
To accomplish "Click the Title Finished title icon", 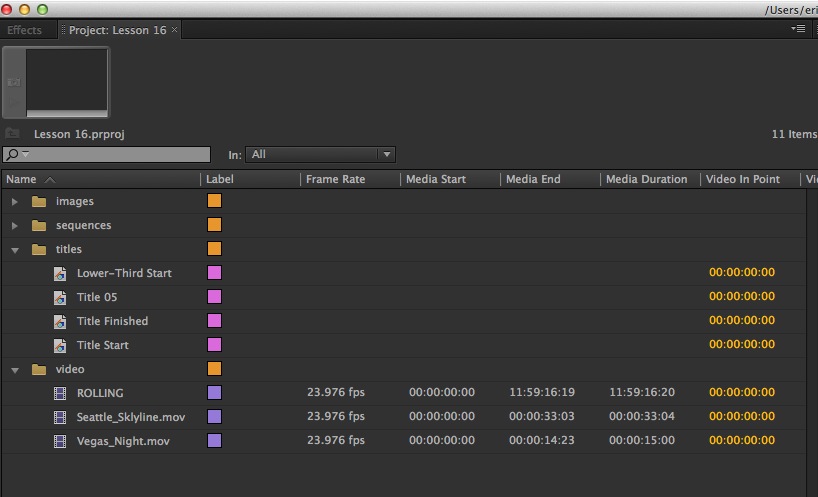I will pyautogui.click(x=60, y=321).
